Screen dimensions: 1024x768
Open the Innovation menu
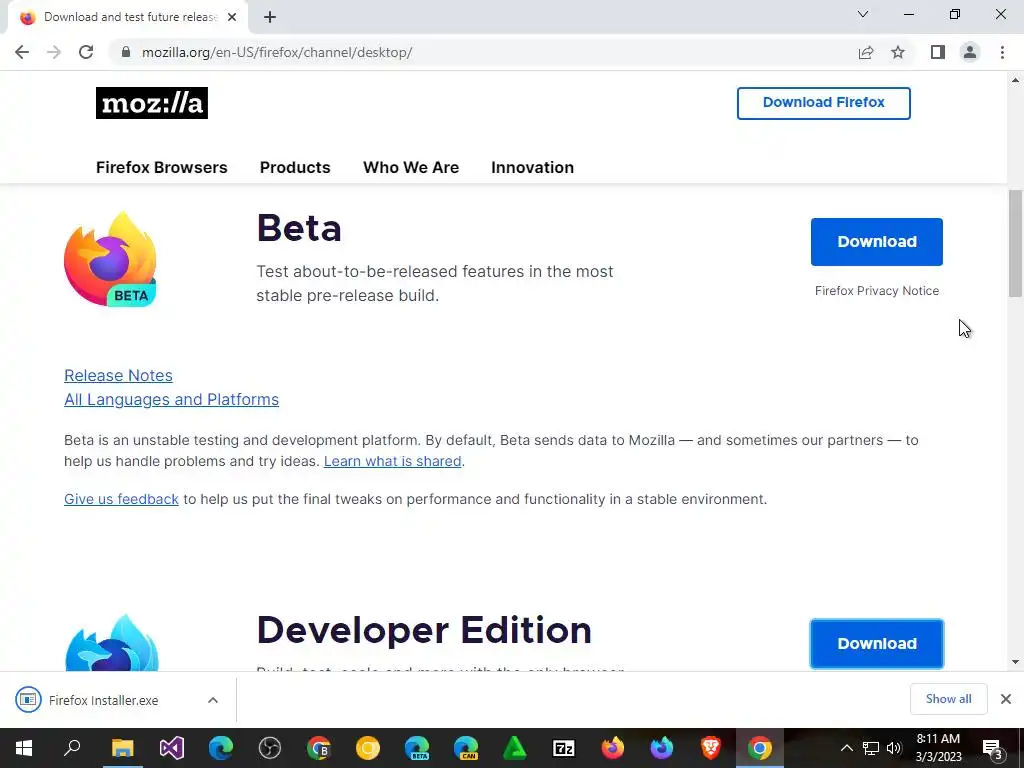tap(532, 167)
